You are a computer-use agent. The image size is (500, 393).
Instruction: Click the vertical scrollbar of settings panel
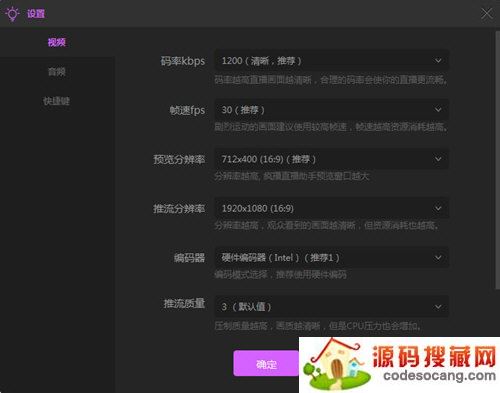(498, 160)
